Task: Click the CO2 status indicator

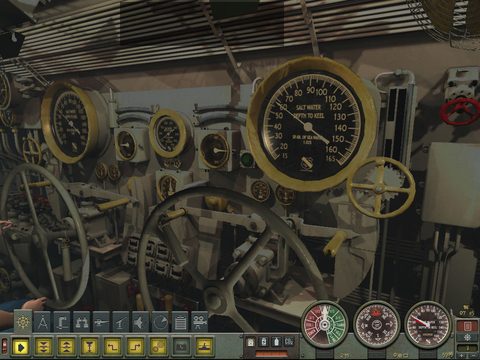Action: [x=289, y=342]
